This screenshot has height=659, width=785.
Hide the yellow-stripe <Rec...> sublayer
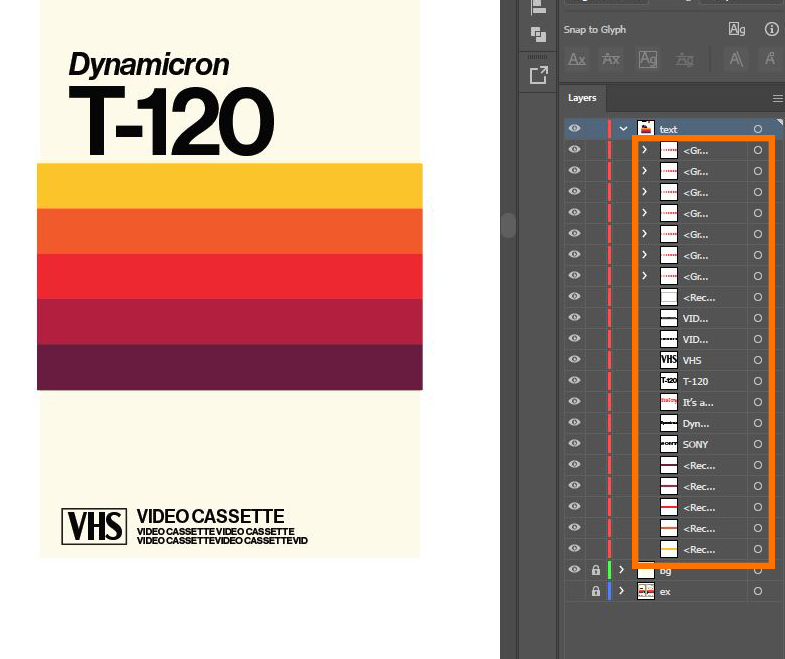[575, 548]
